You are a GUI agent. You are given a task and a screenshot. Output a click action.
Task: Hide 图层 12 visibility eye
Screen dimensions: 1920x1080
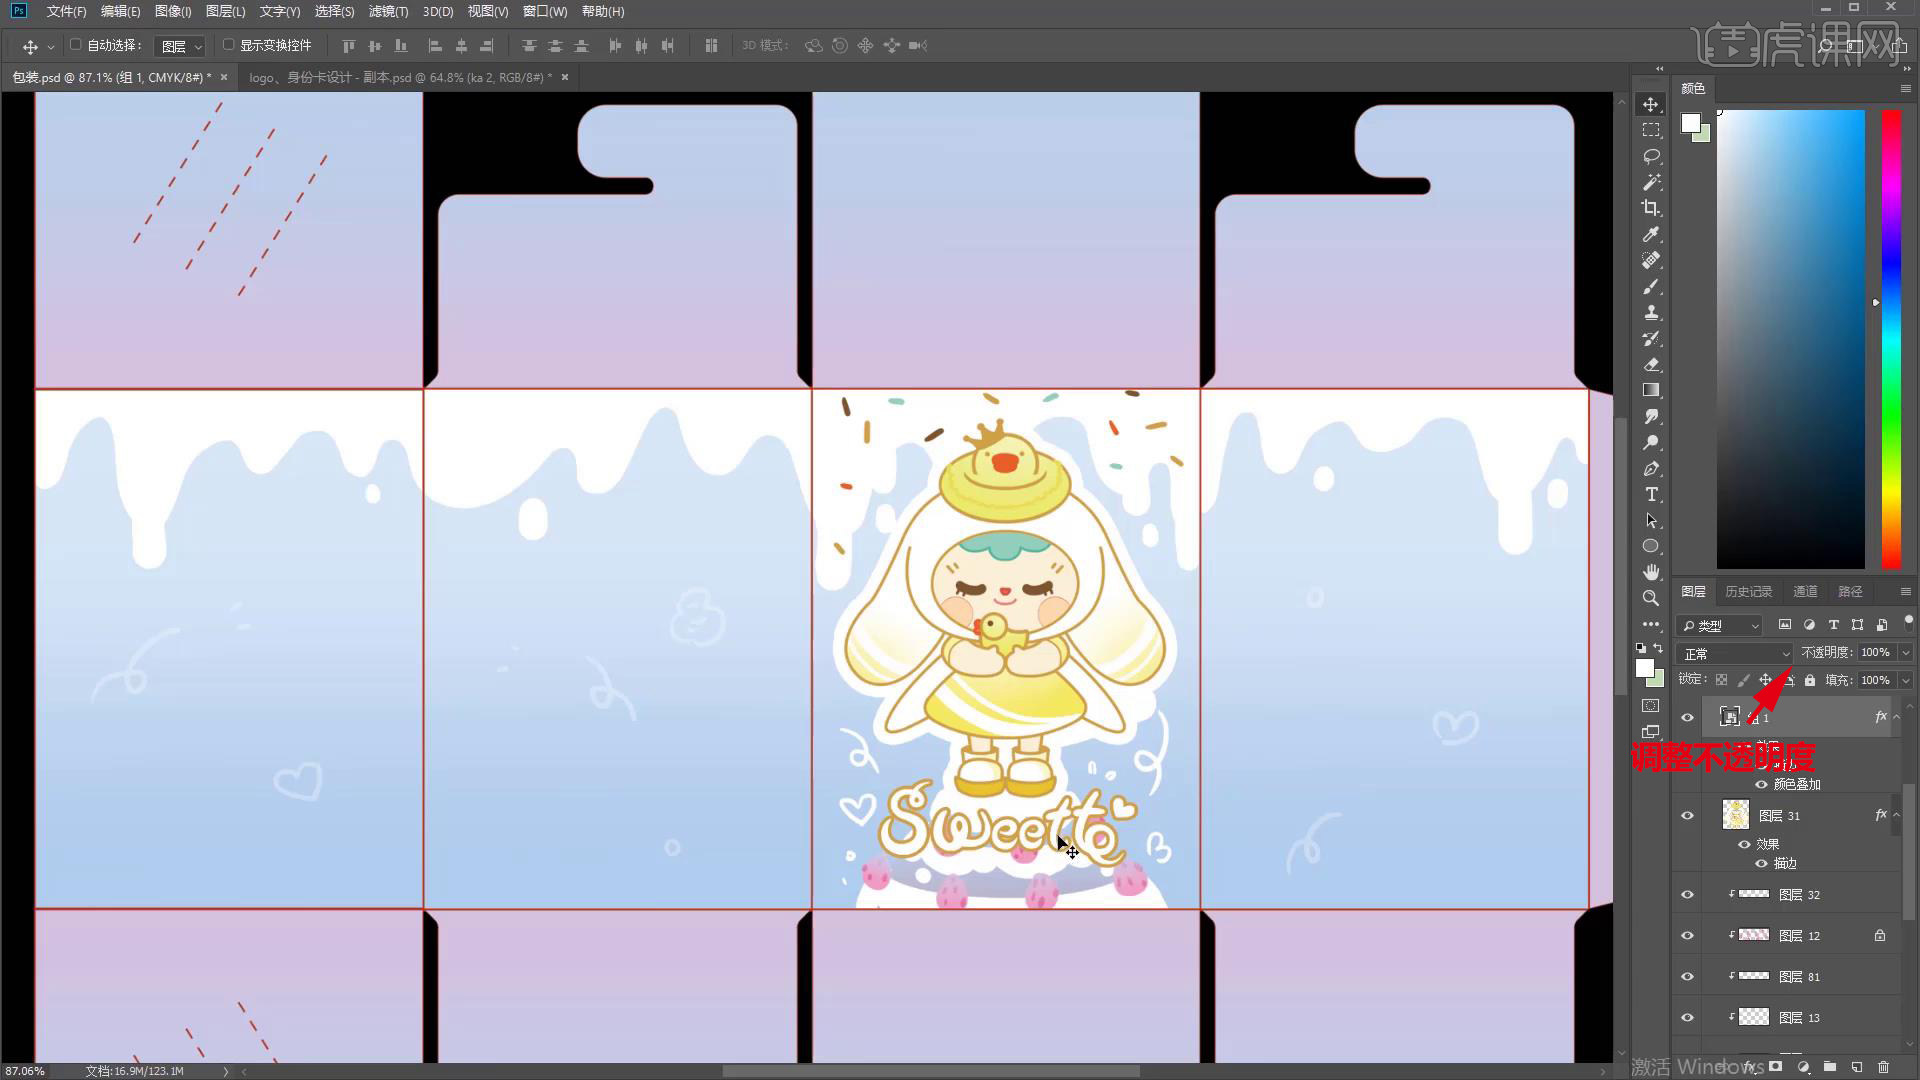click(1687, 936)
